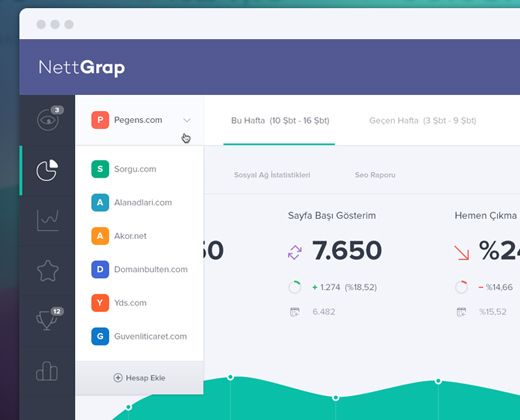This screenshot has width=520, height=420.
Task: Click the + 1.274 (%18,52) change text
Action: [x=344, y=287]
